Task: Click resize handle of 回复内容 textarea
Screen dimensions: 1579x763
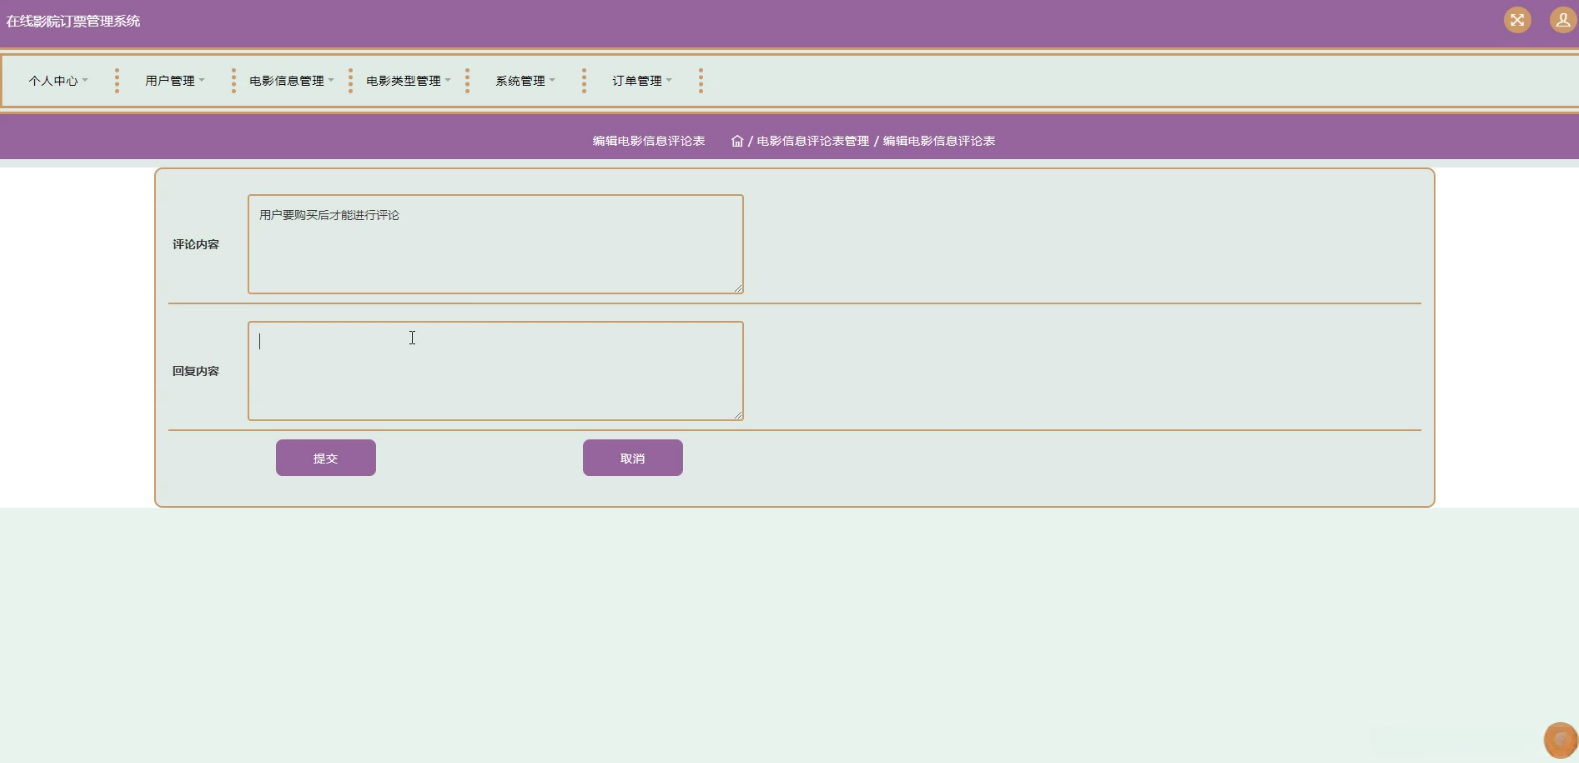Action: (x=738, y=416)
